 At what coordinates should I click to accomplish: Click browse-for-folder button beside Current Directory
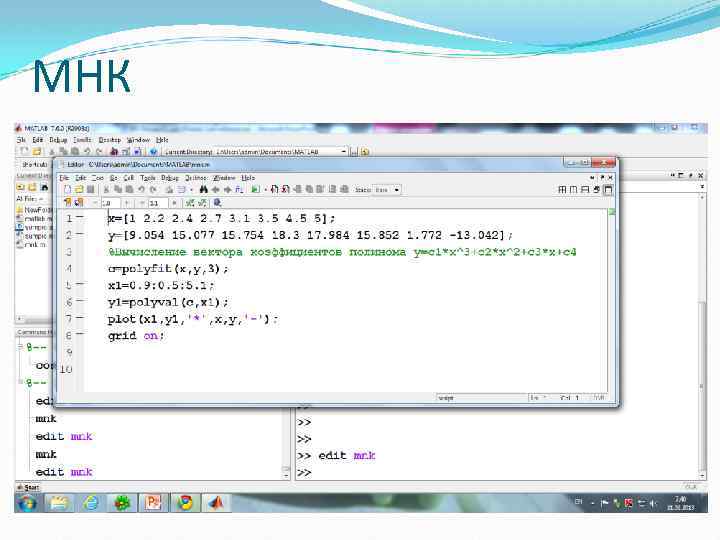pos(354,152)
